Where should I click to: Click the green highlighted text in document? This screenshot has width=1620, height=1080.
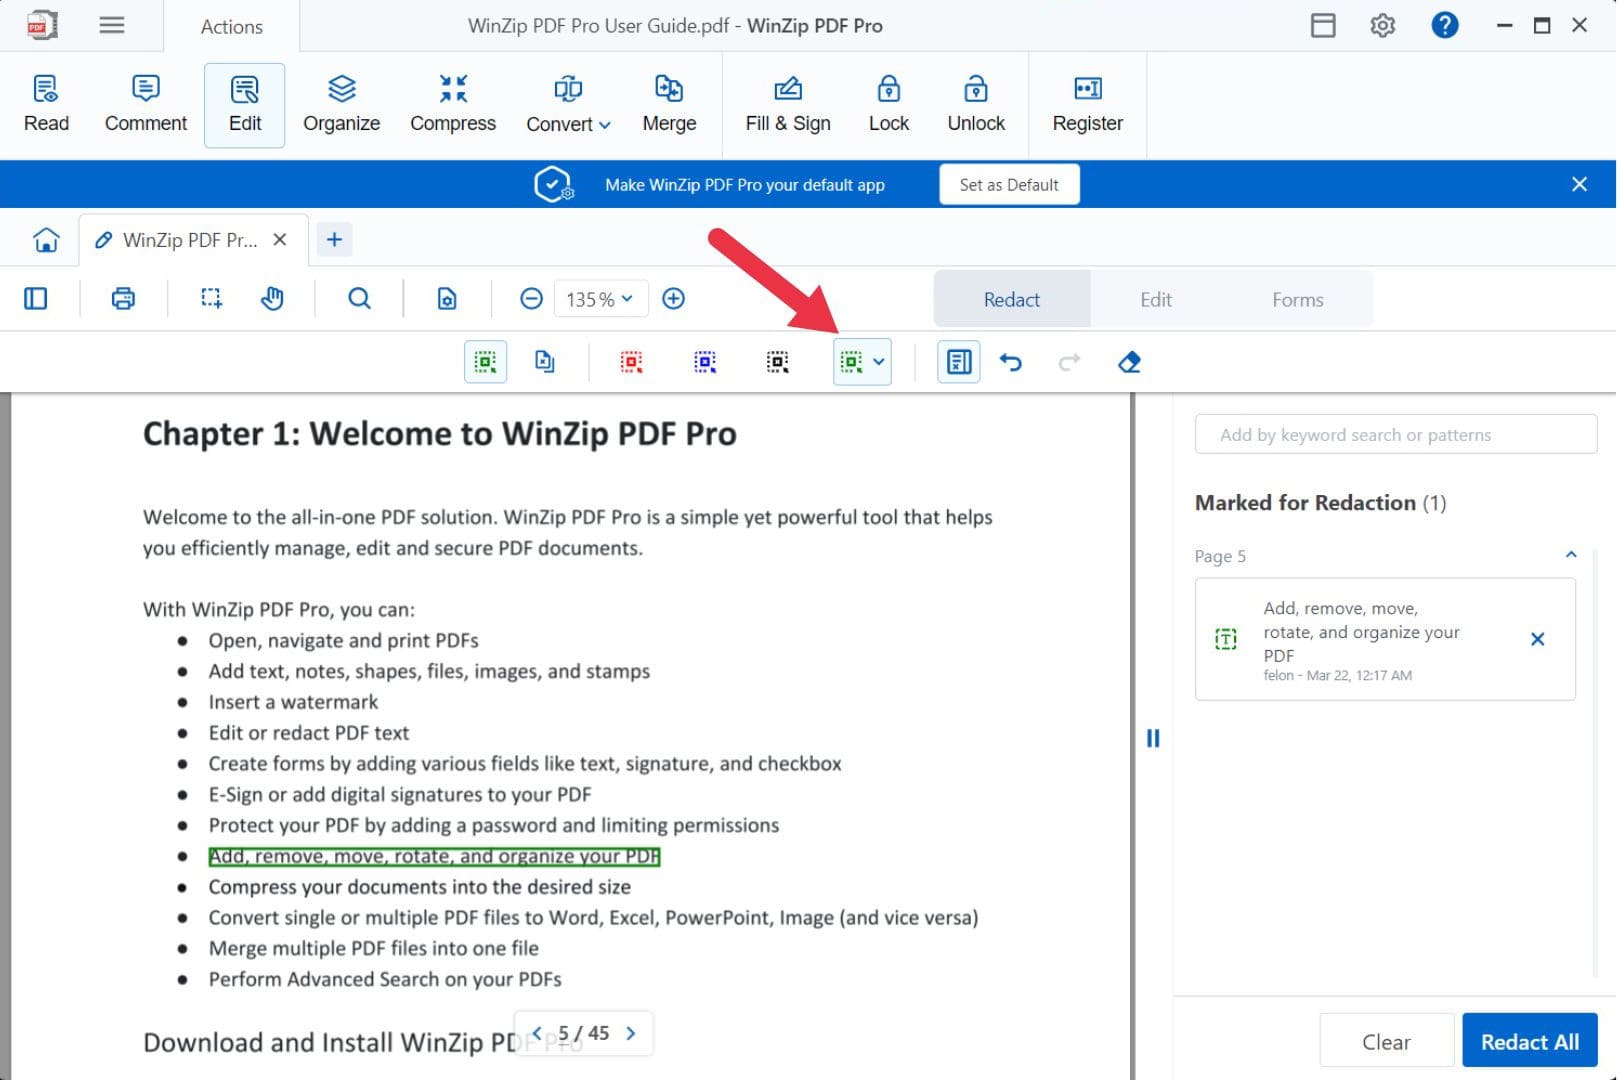(x=434, y=857)
